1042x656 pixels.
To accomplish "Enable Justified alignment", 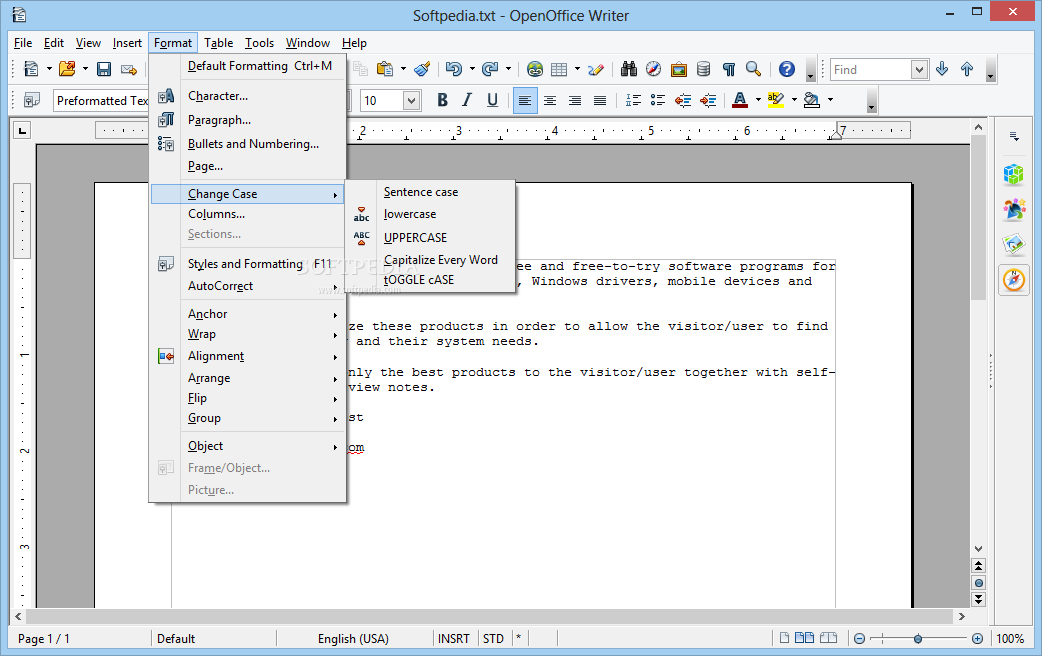I will click(600, 100).
